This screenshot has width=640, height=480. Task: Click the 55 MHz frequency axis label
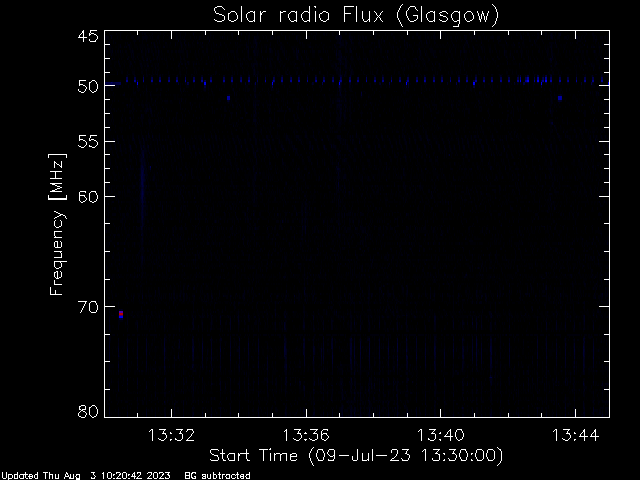coord(88,142)
